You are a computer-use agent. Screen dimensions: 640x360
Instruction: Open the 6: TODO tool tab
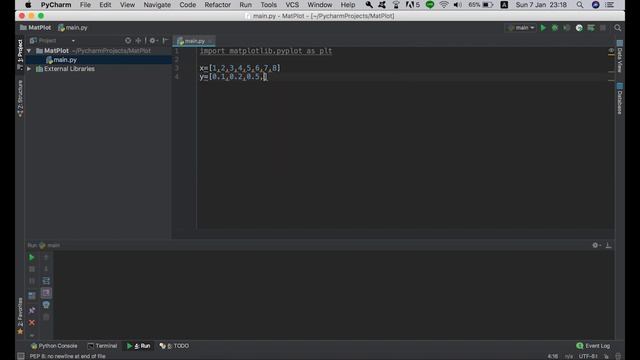point(174,346)
